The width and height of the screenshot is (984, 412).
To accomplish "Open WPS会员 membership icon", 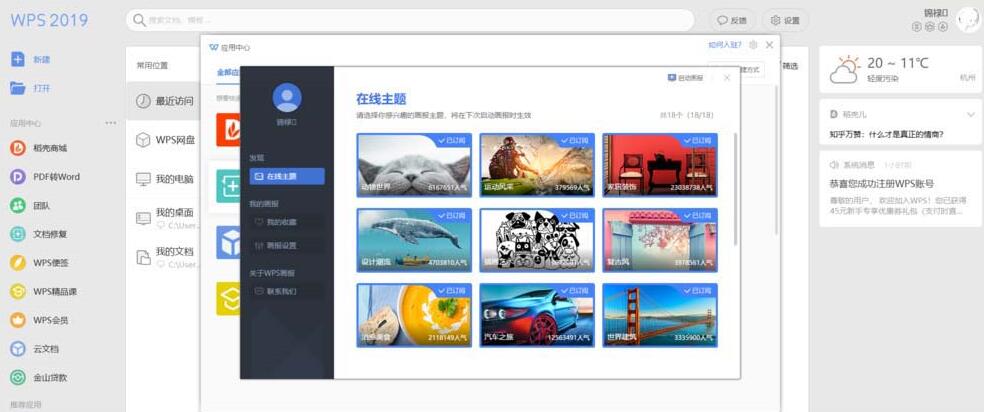I will (18, 320).
